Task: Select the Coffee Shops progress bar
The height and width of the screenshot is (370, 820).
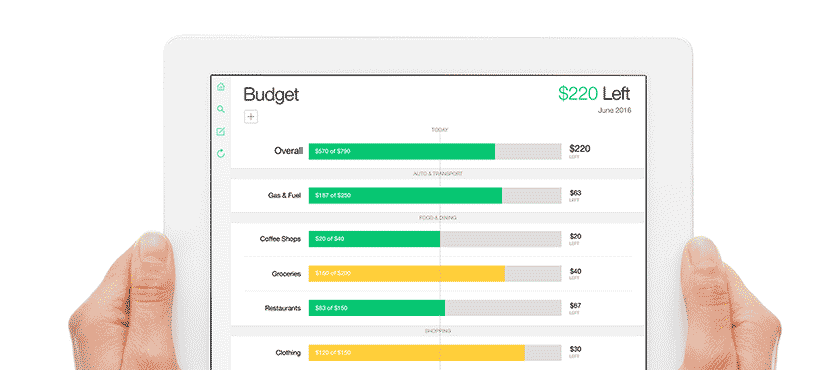Action: [435, 239]
